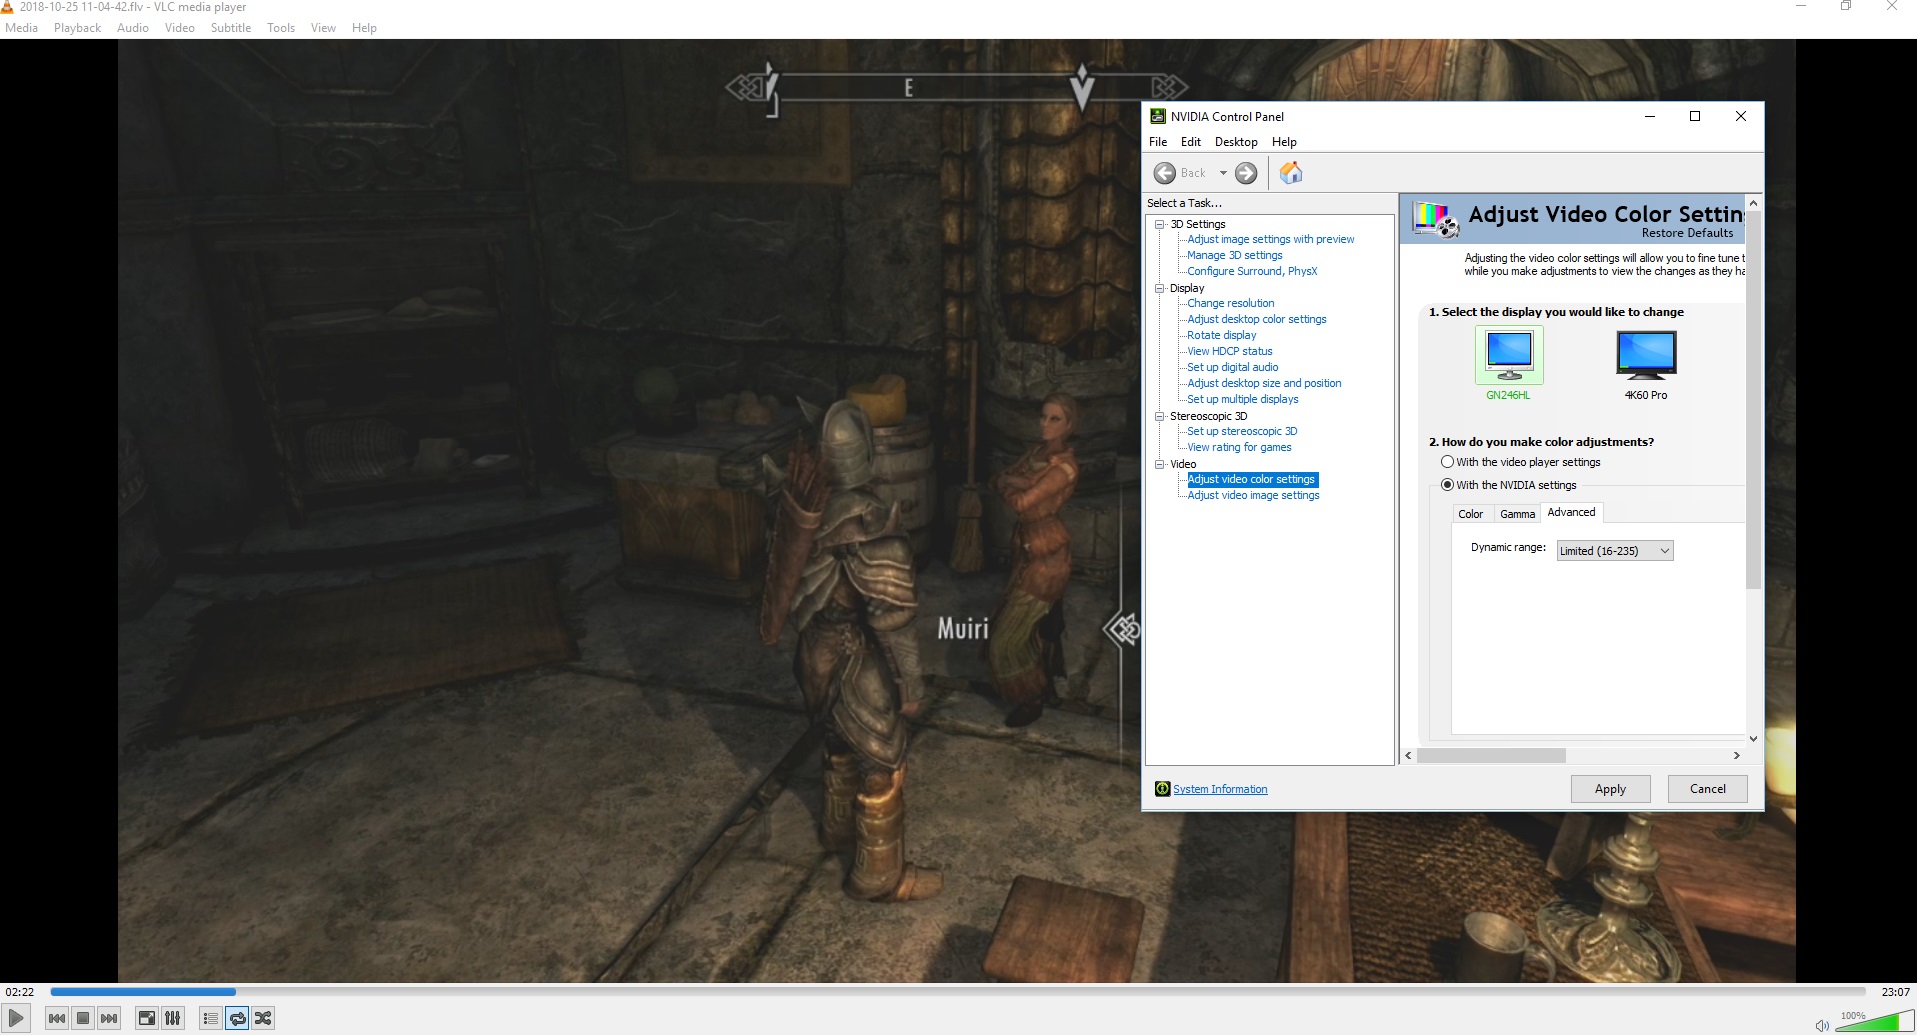The image size is (1917, 1035).
Task: Switch to the Advanced tab
Action: click(x=1572, y=513)
